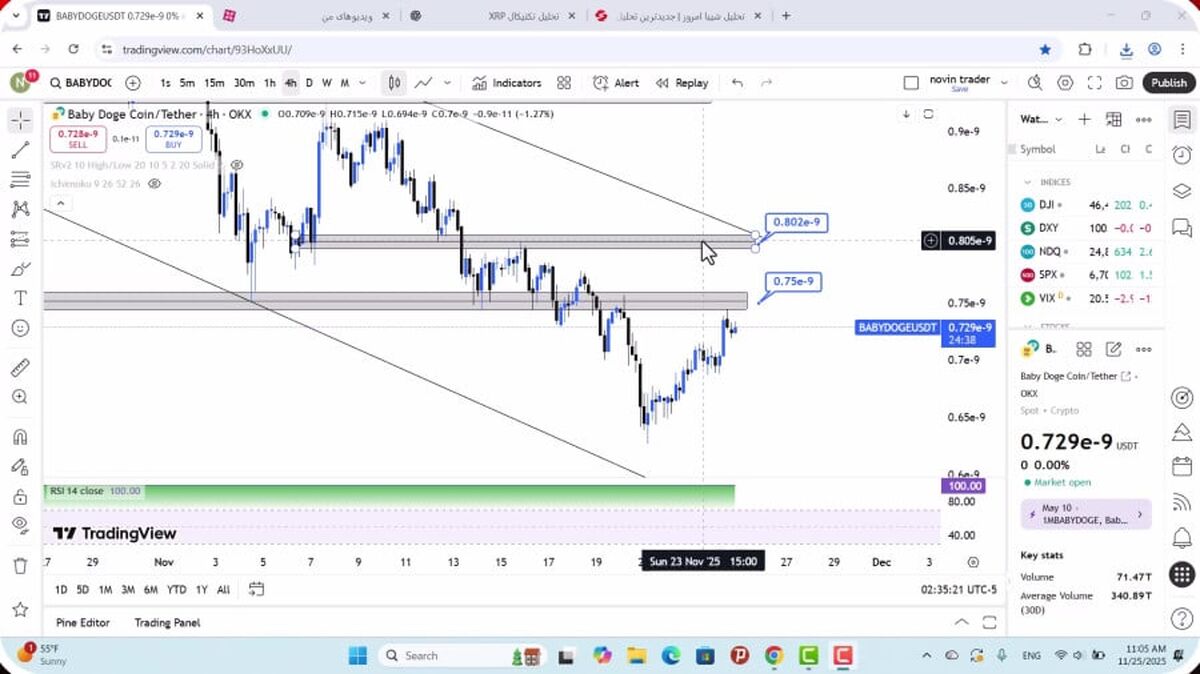
Task: Activate the zoom in tool
Action: (x=20, y=397)
